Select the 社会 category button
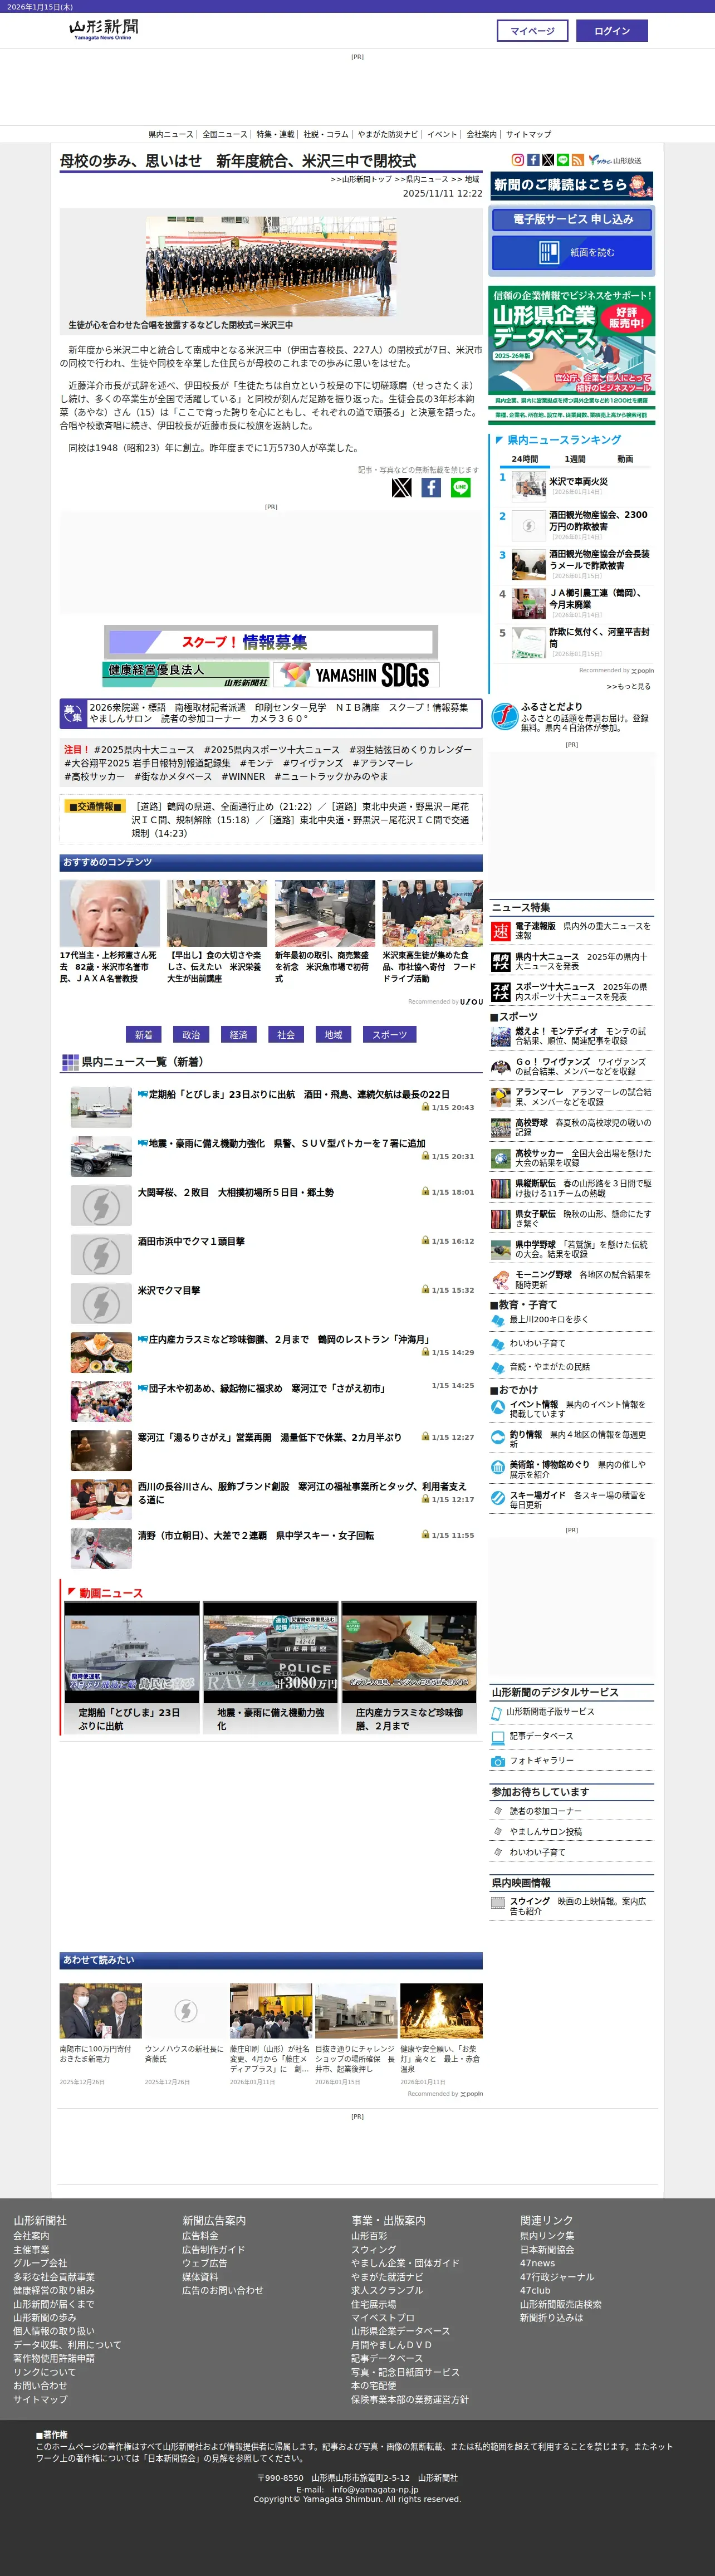715x2576 pixels. pyautogui.click(x=286, y=1035)
